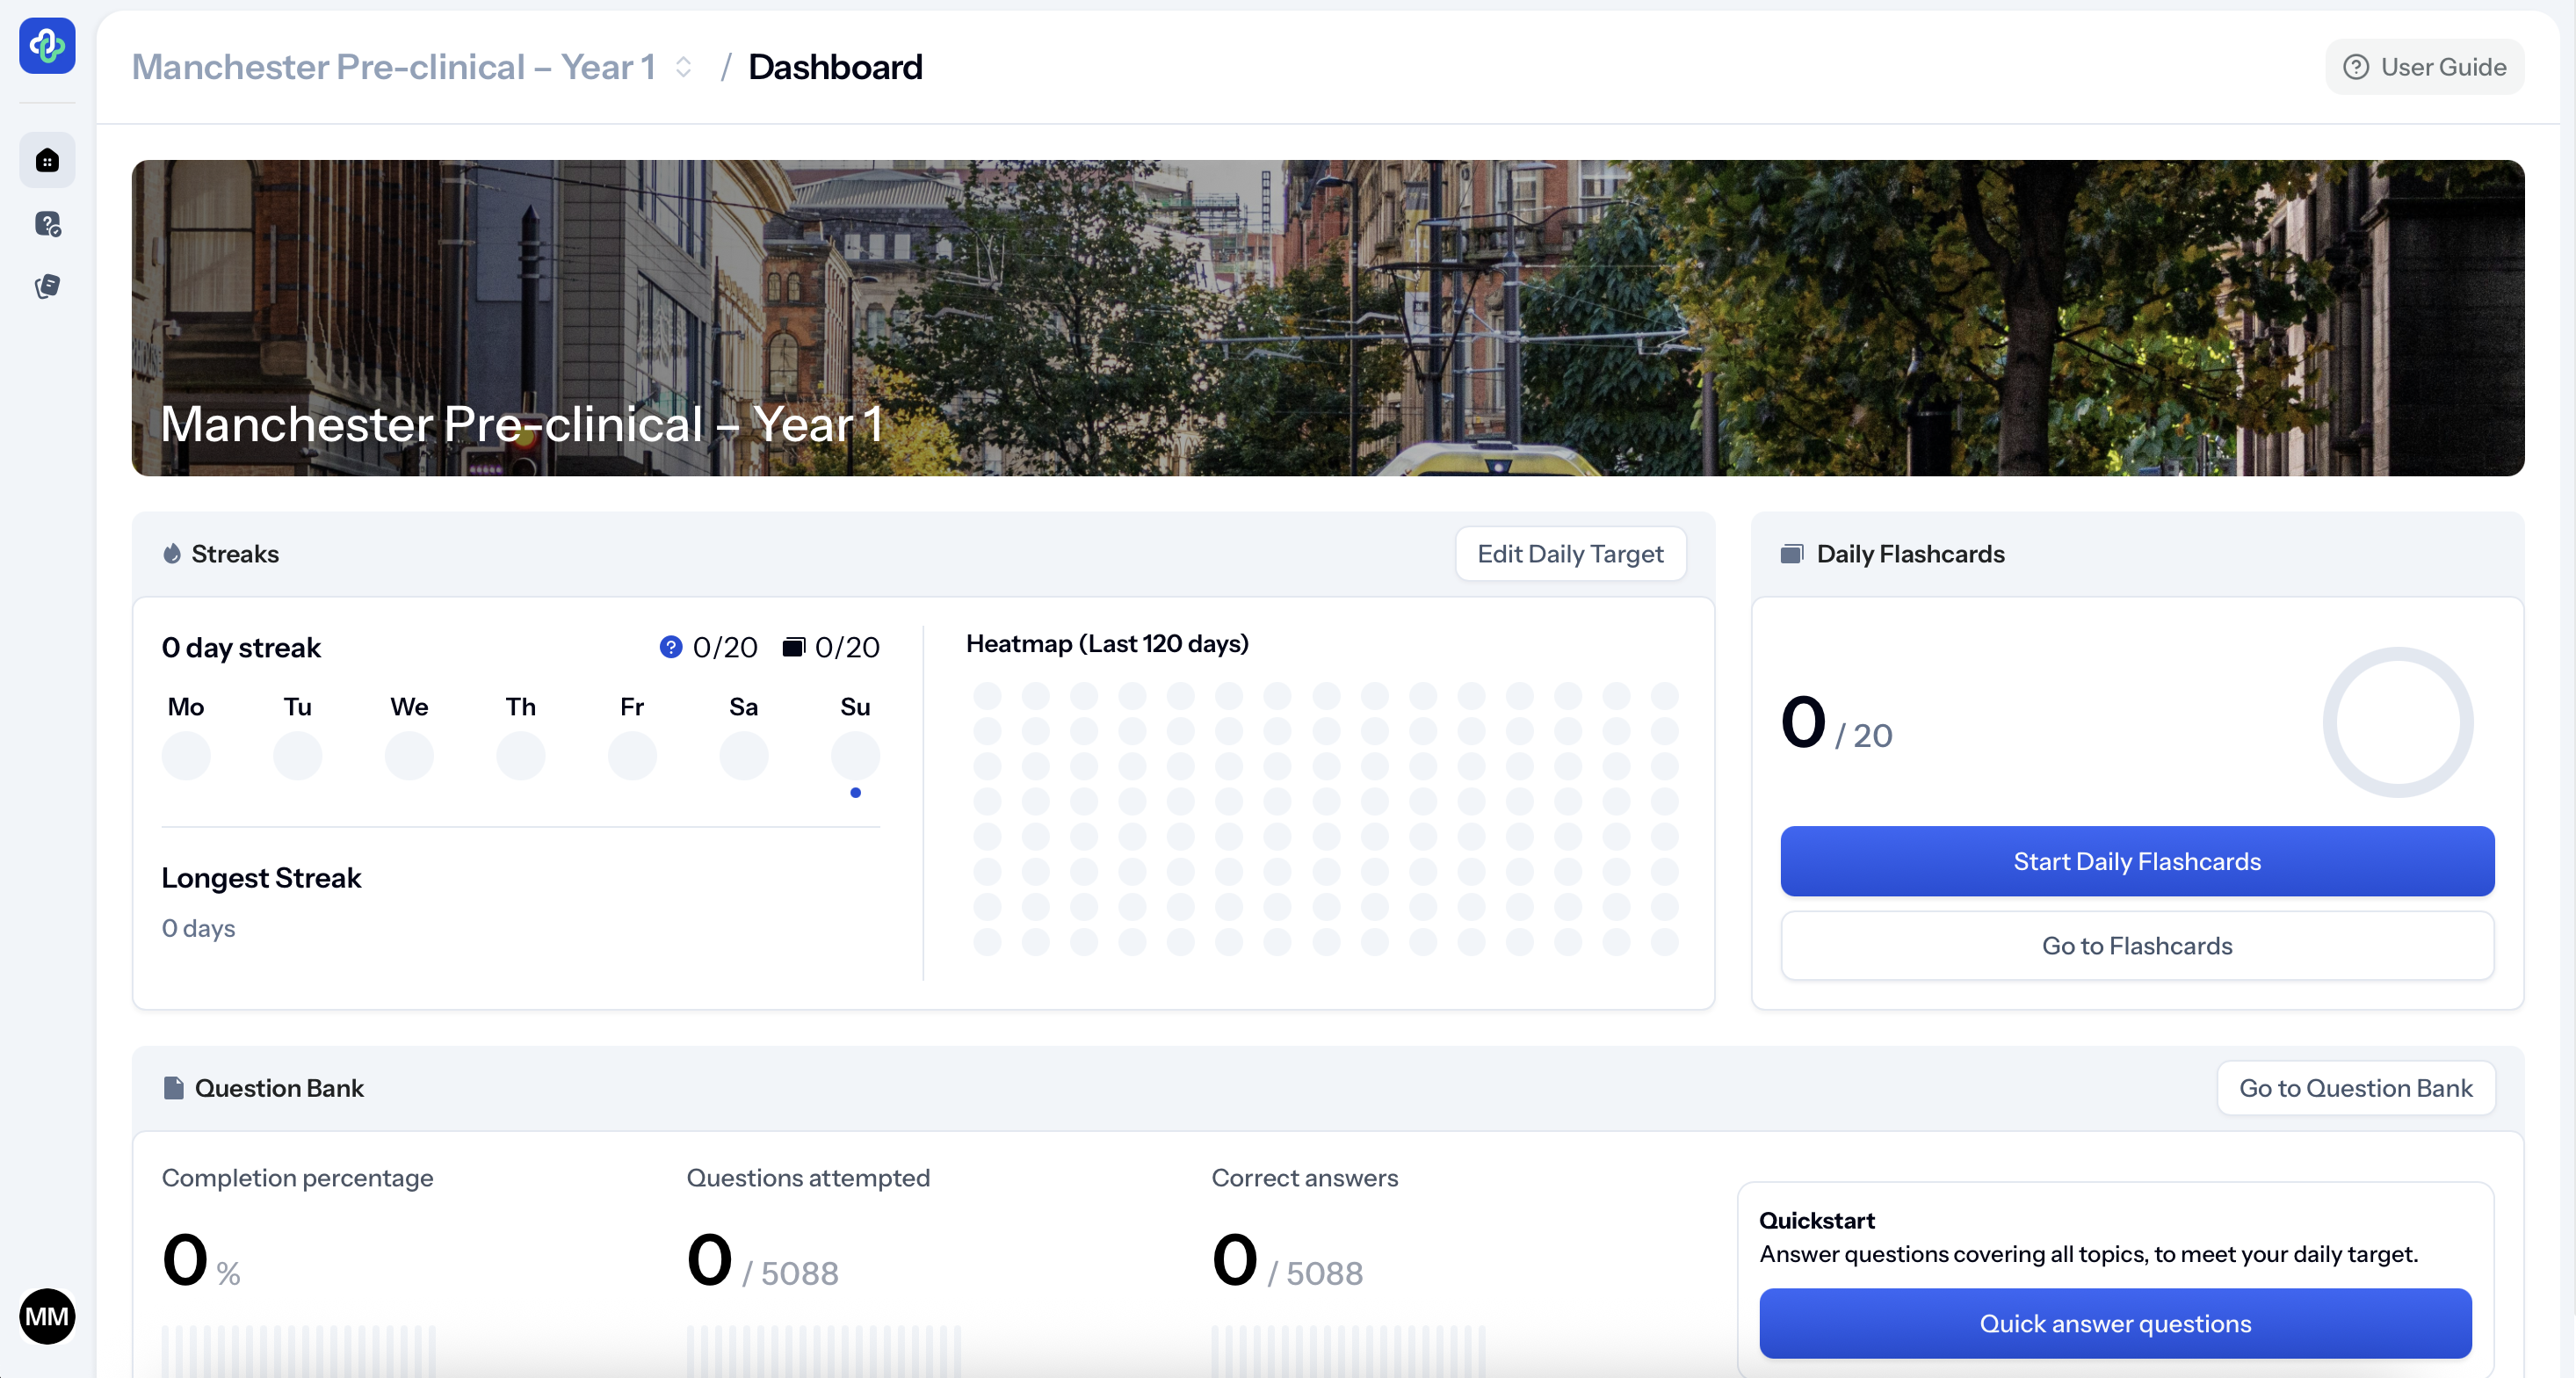Click the app logo in sidebar
The height and width of the screenshot is (1378, 2576).
click(47, 46)
